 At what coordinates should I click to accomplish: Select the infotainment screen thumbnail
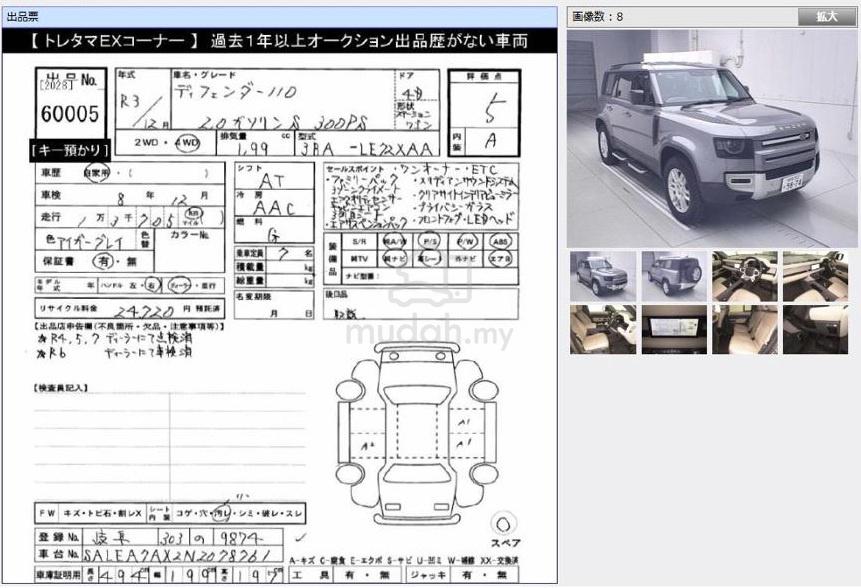(674, 330)
